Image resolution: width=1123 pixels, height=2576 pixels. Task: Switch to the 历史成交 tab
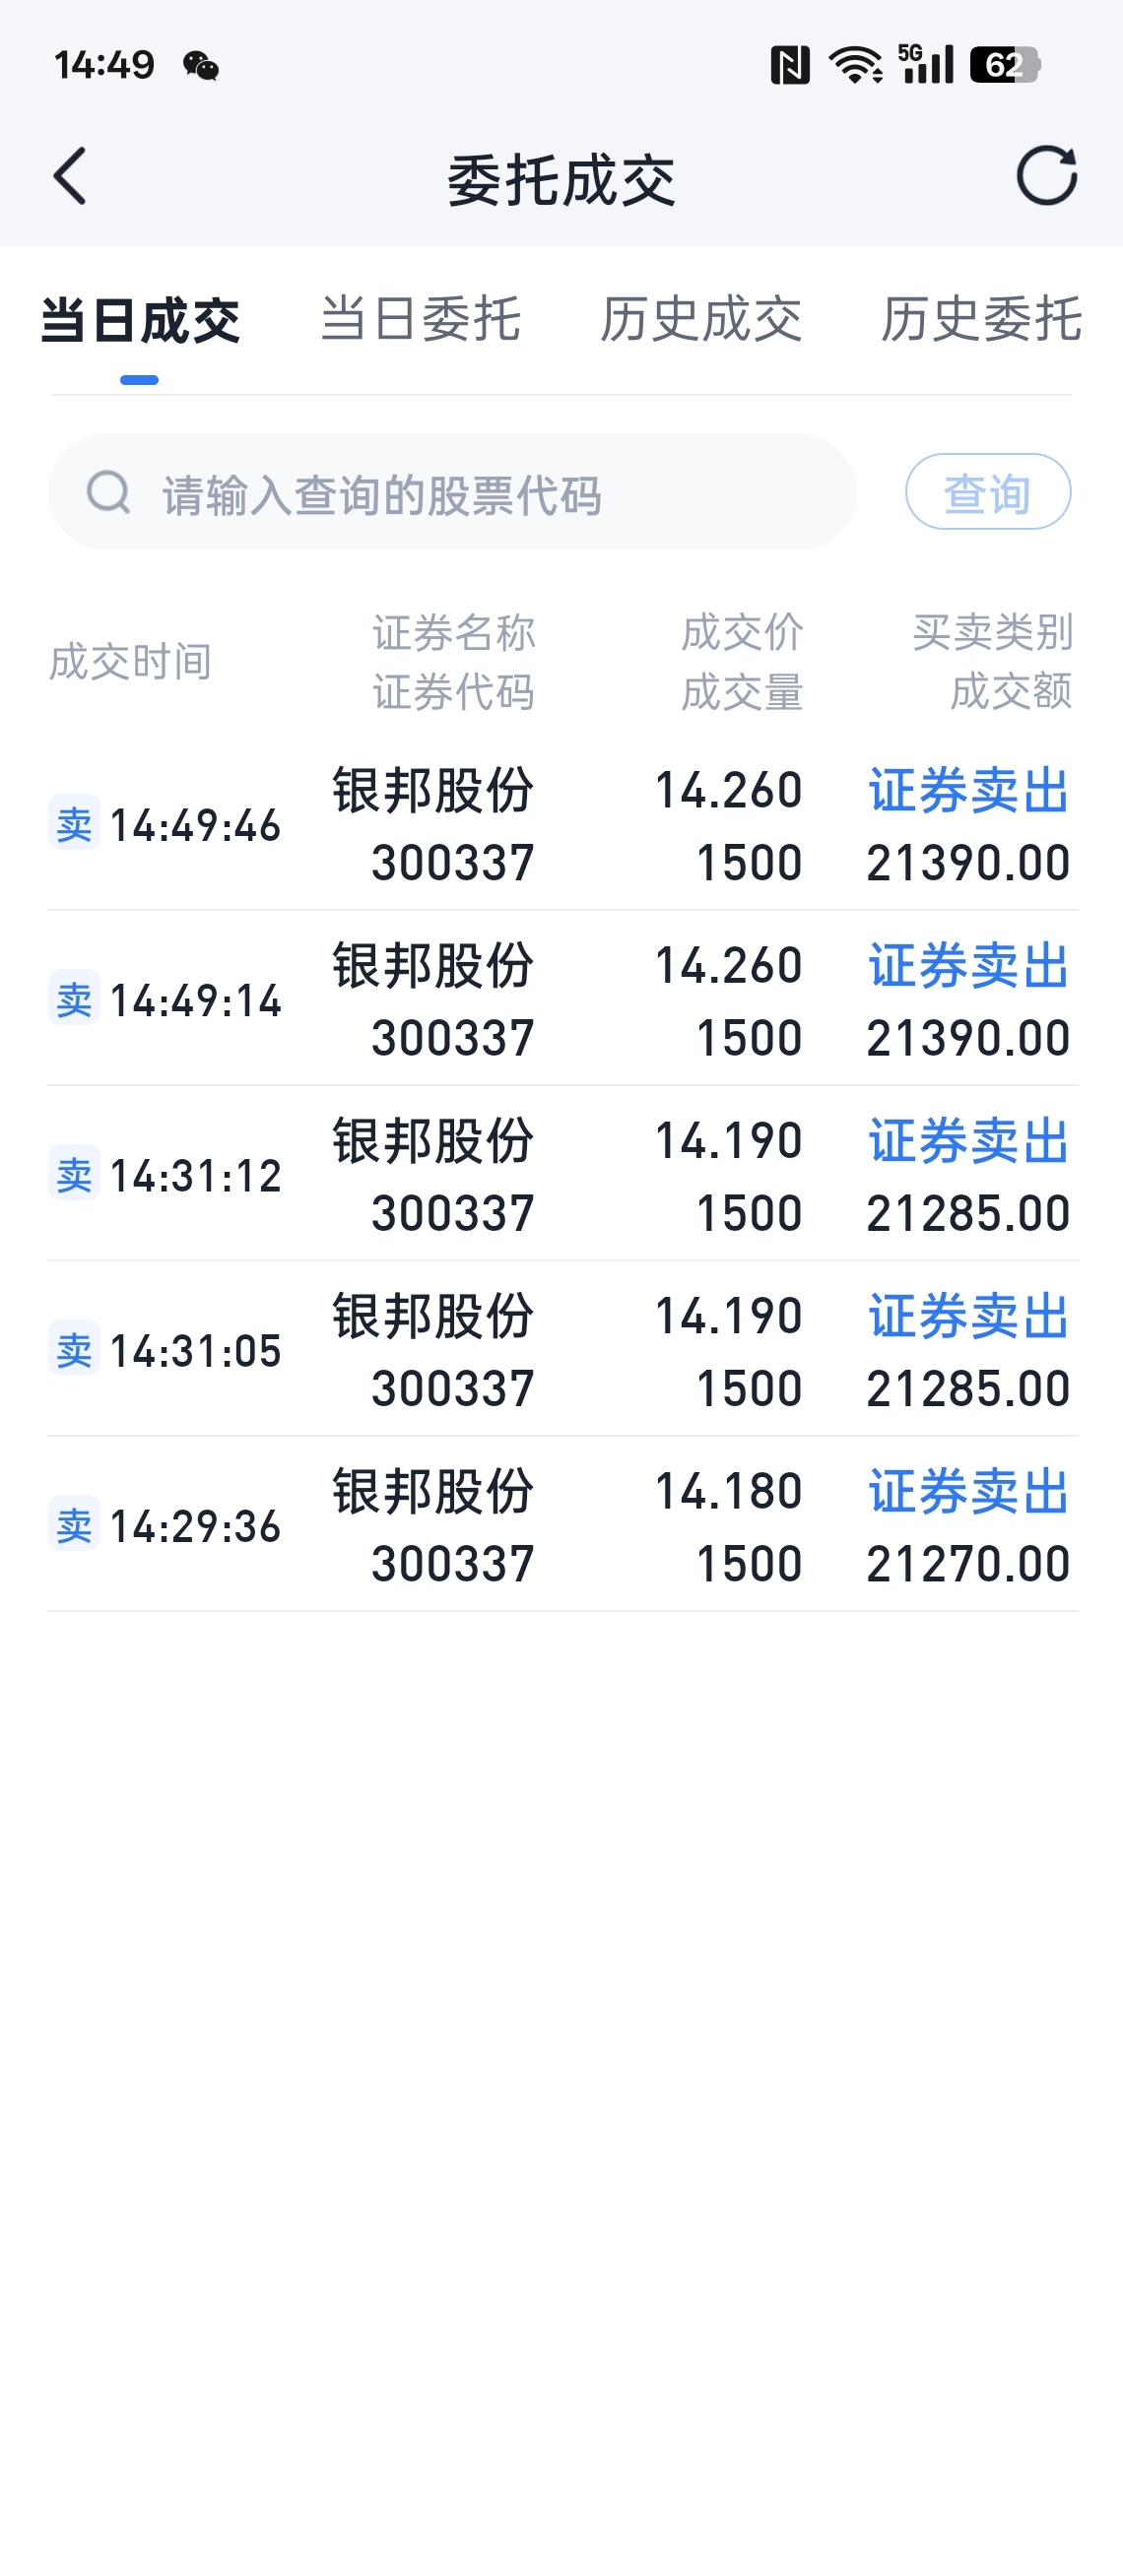coord(700,320)
